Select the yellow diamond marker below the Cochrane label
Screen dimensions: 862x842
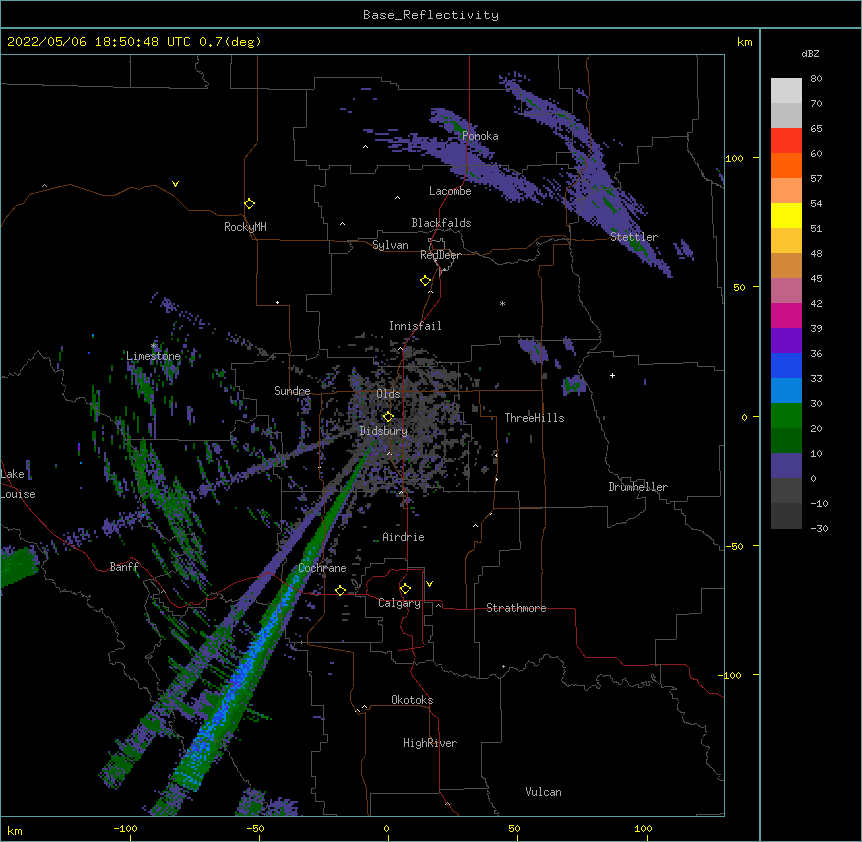[340, 590]
